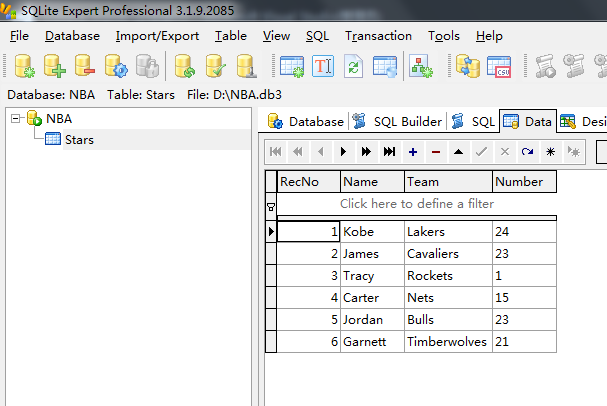Open the Import/Export menu

[x=157, y=36]
